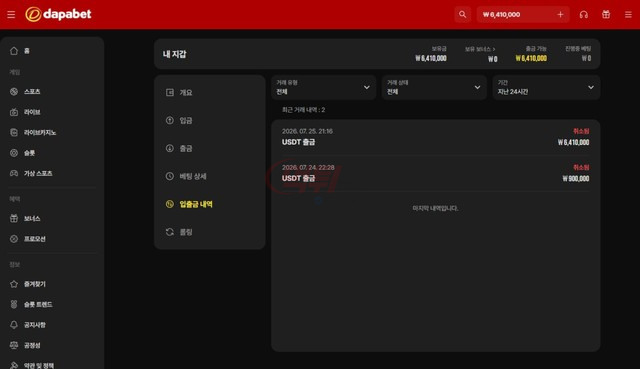Viewport: 640px width, 369px height.
Task: Select 입금 deposit in wallet menu
Action: [209, 120]
